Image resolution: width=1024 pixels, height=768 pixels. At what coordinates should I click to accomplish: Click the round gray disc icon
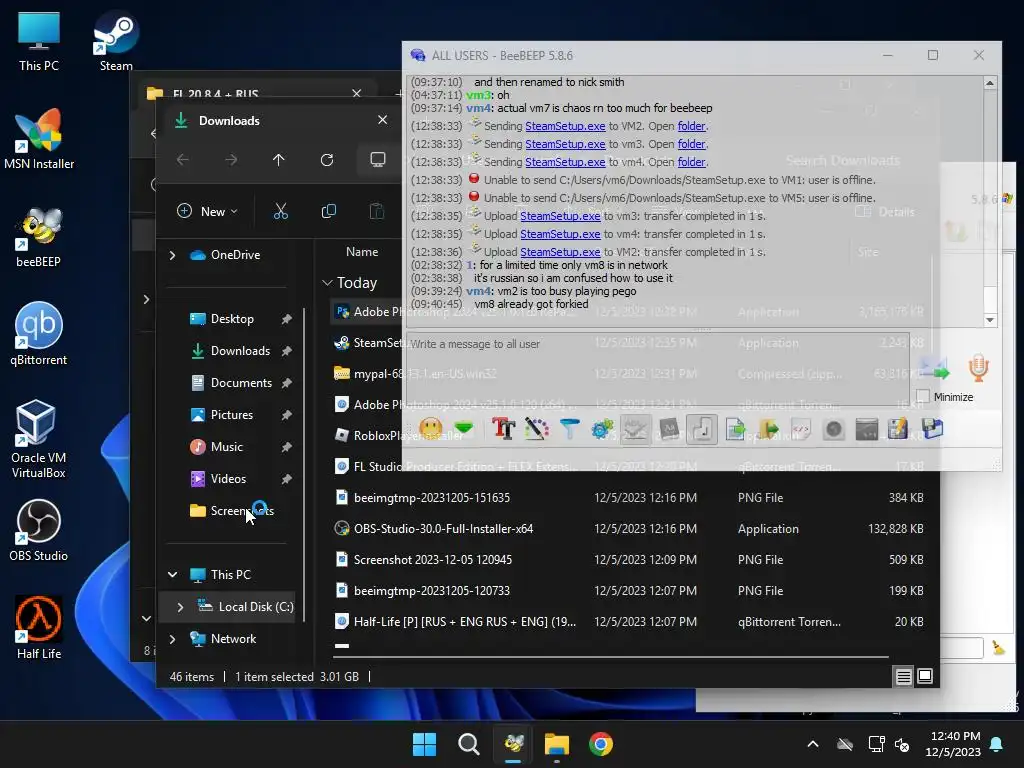click(834, 429)
